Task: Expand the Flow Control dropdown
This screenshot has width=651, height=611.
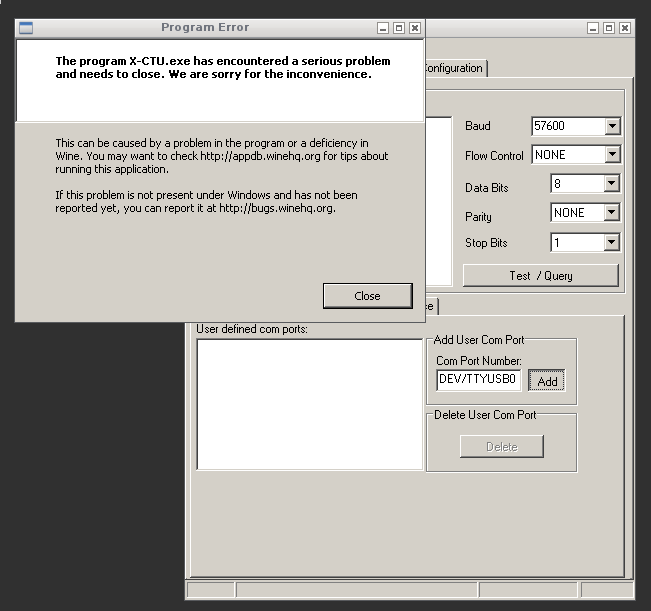Action: tap(612, 155)
